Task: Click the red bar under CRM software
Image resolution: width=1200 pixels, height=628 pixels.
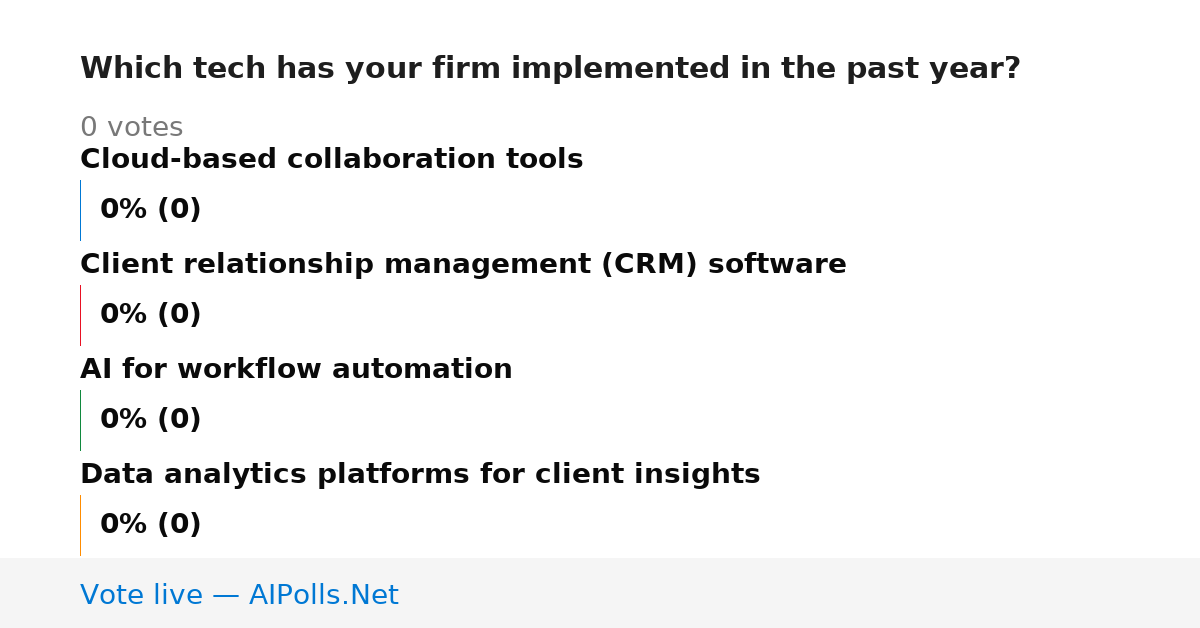Action: (x=80, y=315)
